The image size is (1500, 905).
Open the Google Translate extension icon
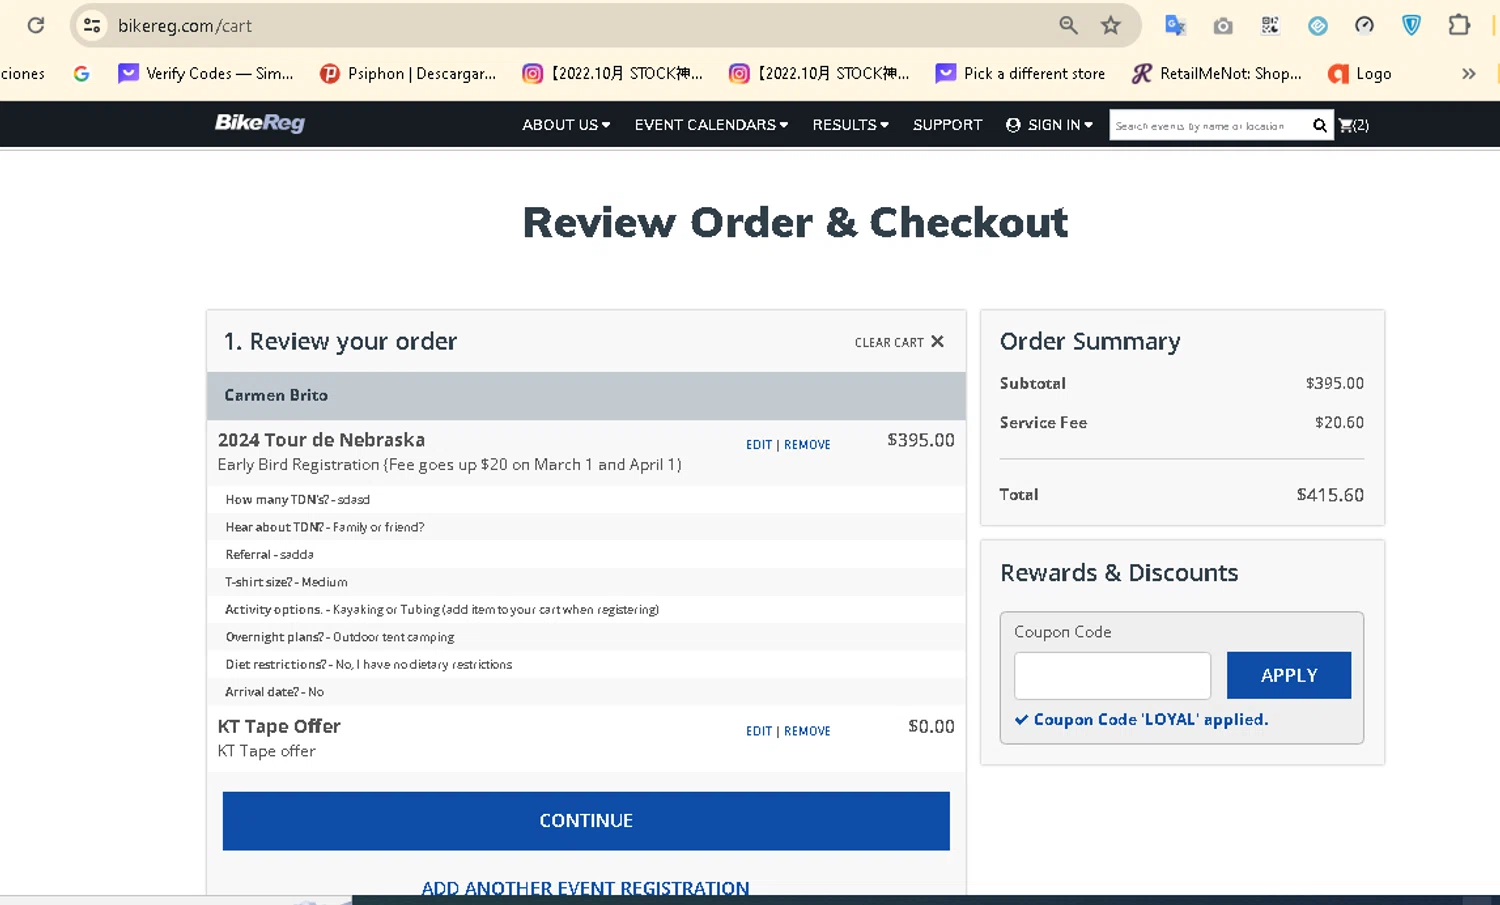tap(1176, 25)
